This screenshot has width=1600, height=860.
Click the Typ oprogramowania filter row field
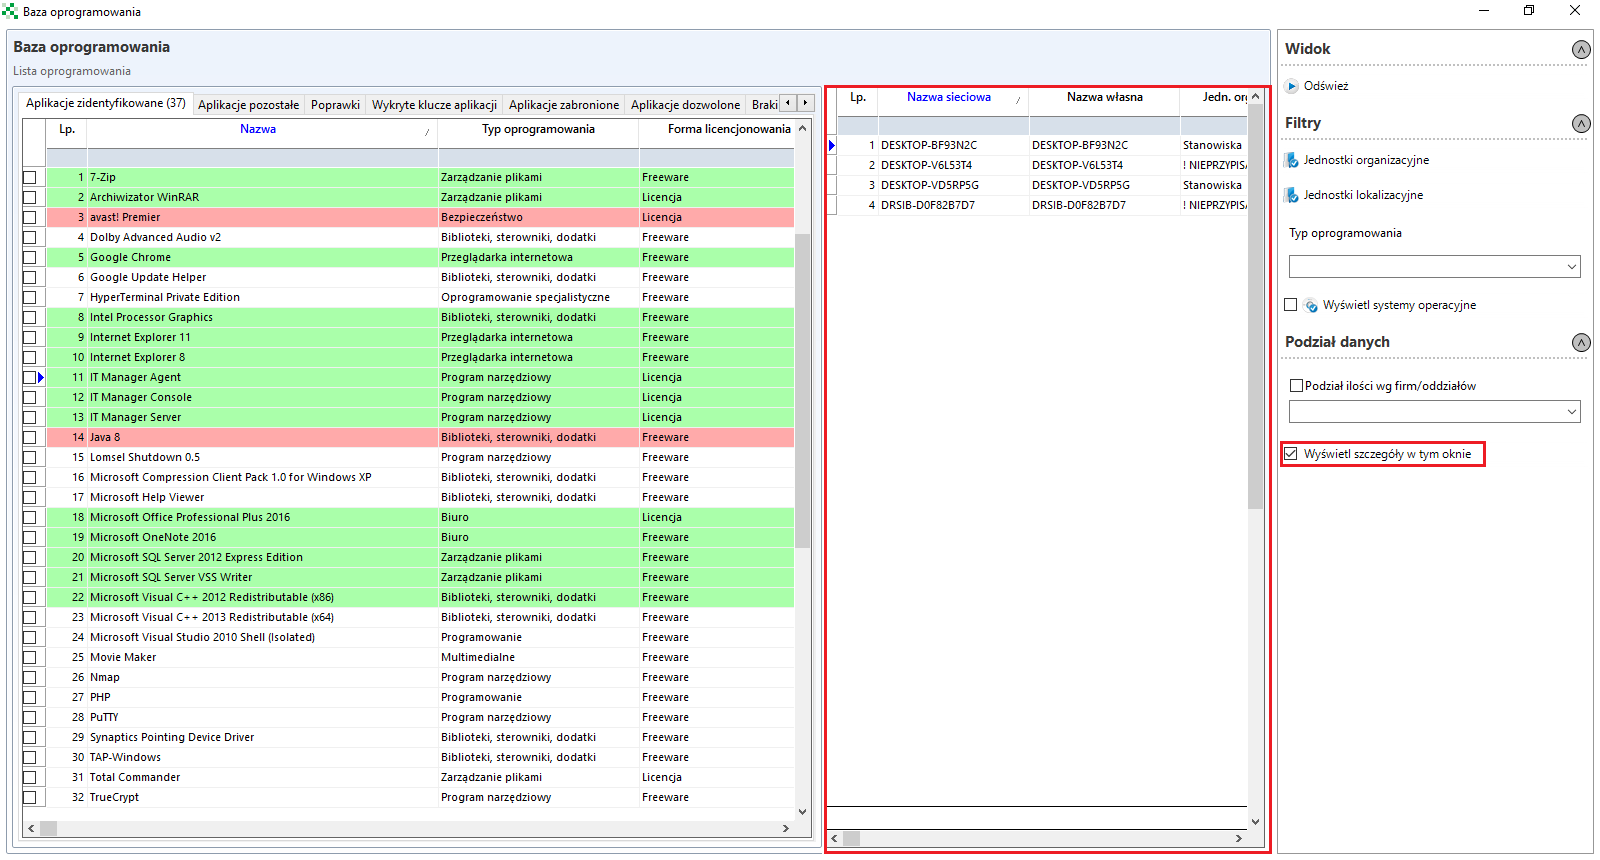click(539, 158)
